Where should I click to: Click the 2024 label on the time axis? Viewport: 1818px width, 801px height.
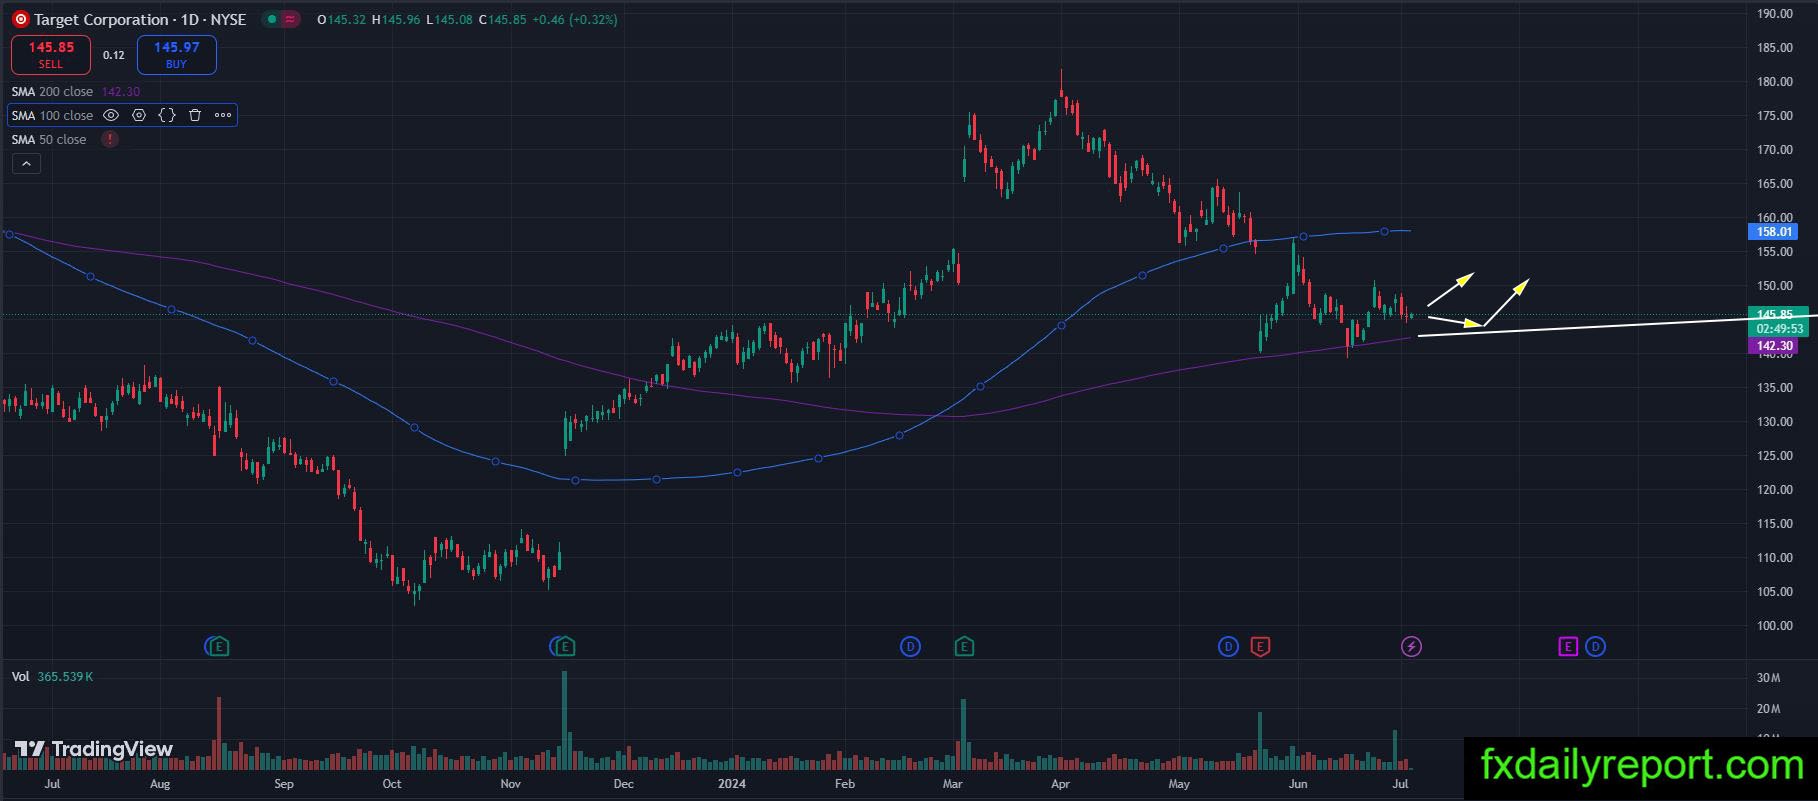tap(732, 784)
